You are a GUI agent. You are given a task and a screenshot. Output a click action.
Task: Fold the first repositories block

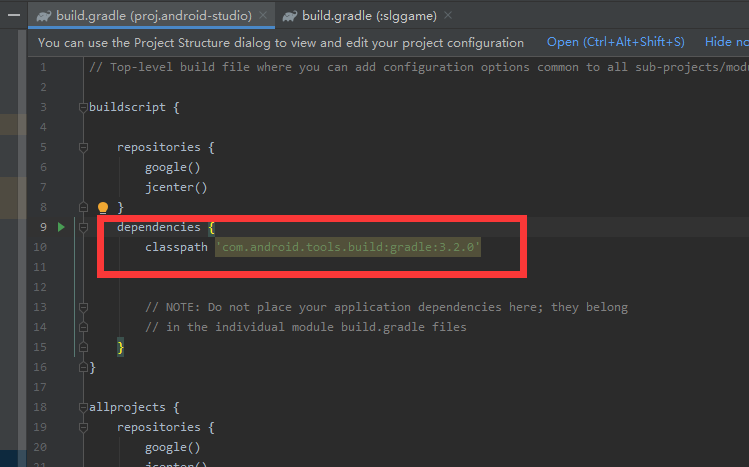[83, 147]
